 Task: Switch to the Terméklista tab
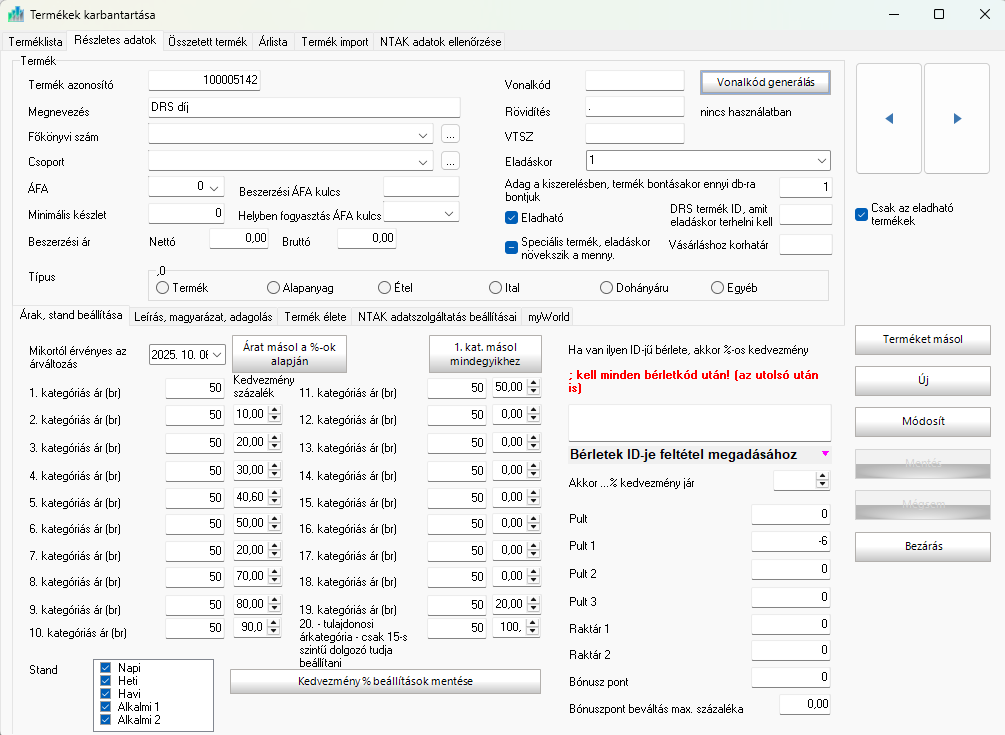pos(36,42)
